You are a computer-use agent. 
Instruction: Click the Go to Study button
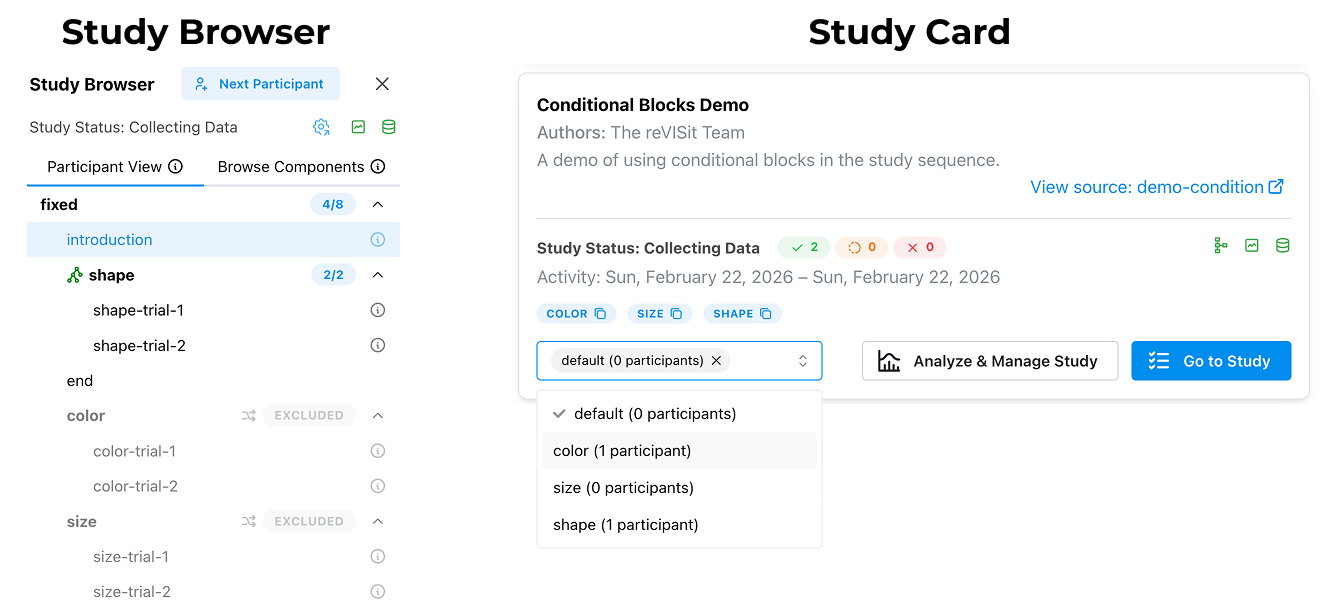[x=1211, y=360]
